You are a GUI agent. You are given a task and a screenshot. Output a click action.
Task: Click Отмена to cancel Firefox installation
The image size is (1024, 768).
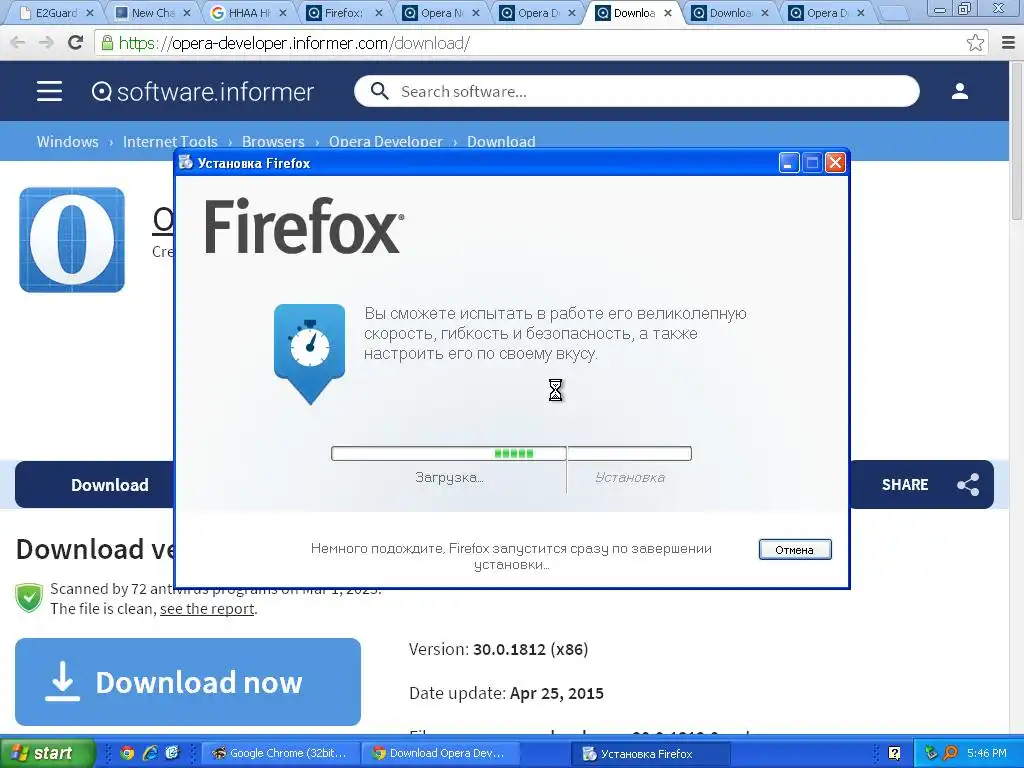pos(795,549)
